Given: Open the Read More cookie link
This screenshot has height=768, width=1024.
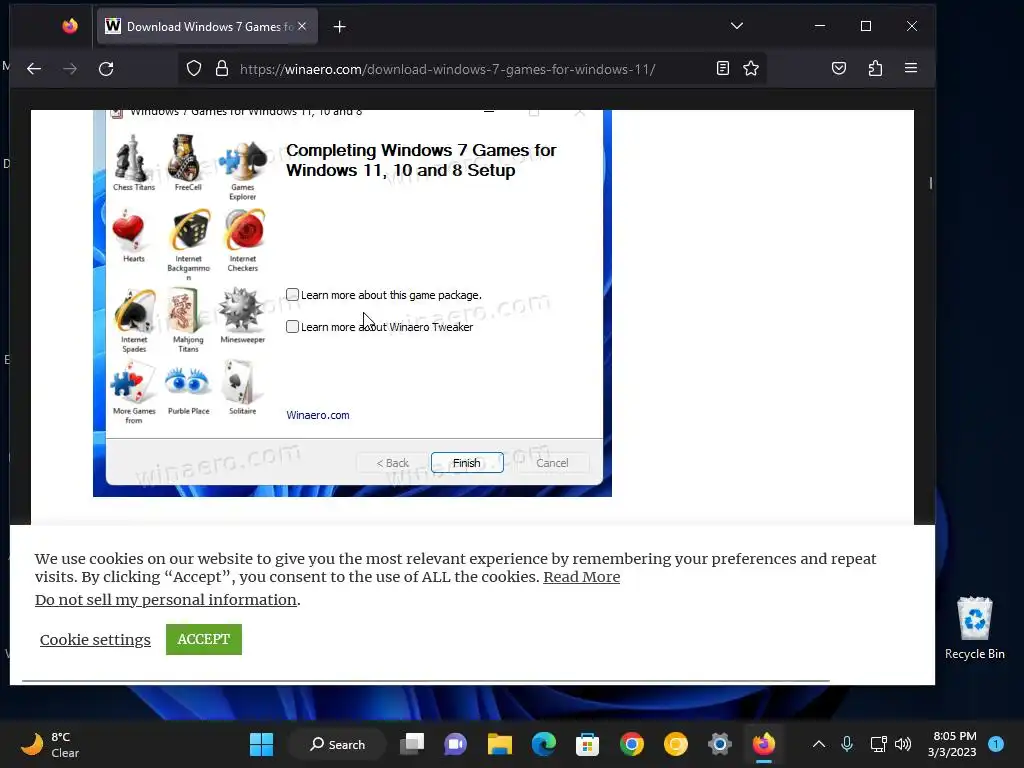Looking at the screenshot, I should pyautogui.click(x=581, y=577).
